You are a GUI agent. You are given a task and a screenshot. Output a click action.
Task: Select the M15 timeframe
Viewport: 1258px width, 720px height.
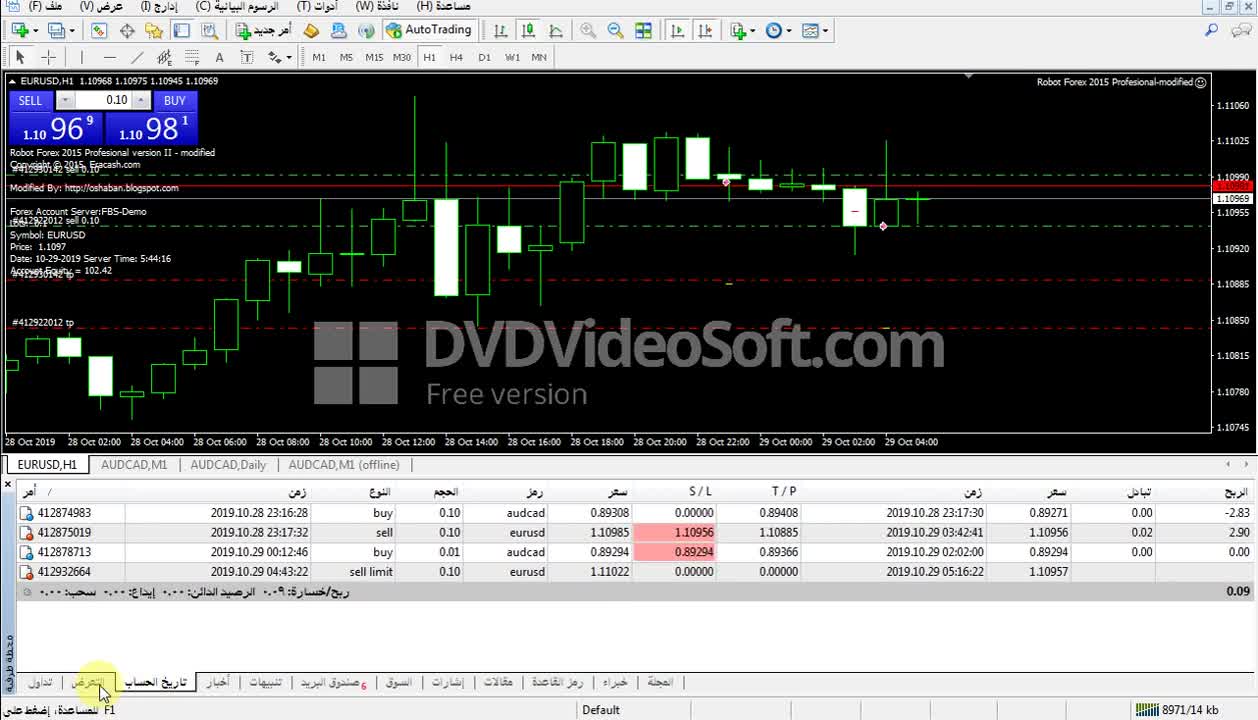point(374,57)
